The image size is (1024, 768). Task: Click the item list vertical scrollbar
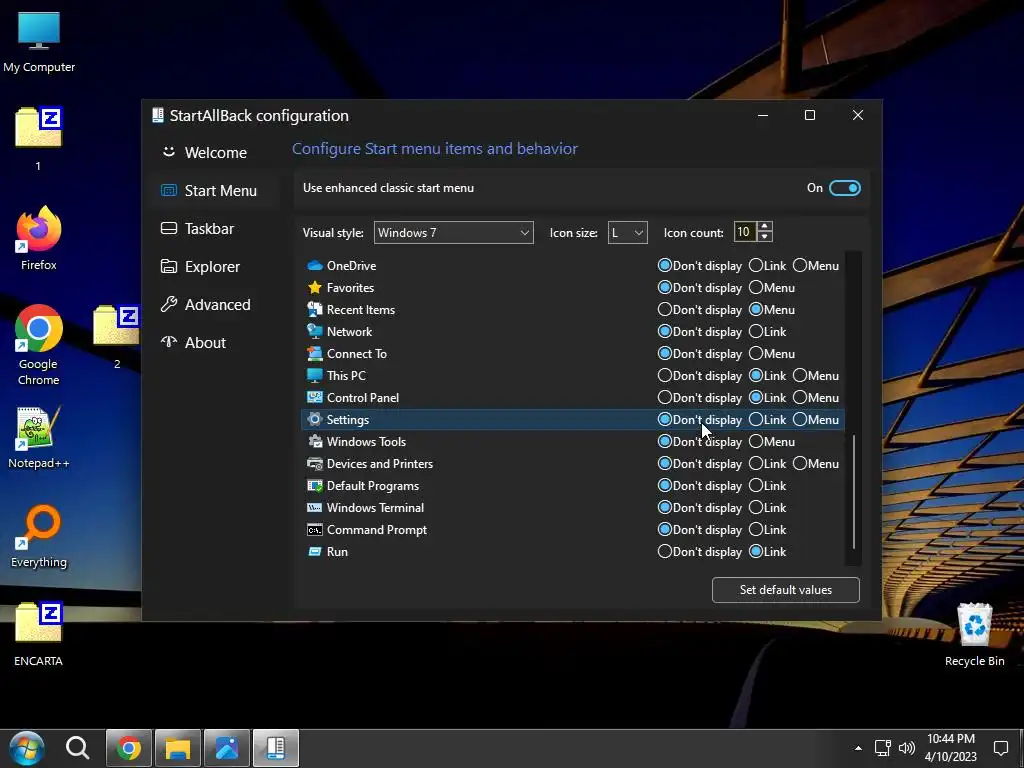point(854,491)
